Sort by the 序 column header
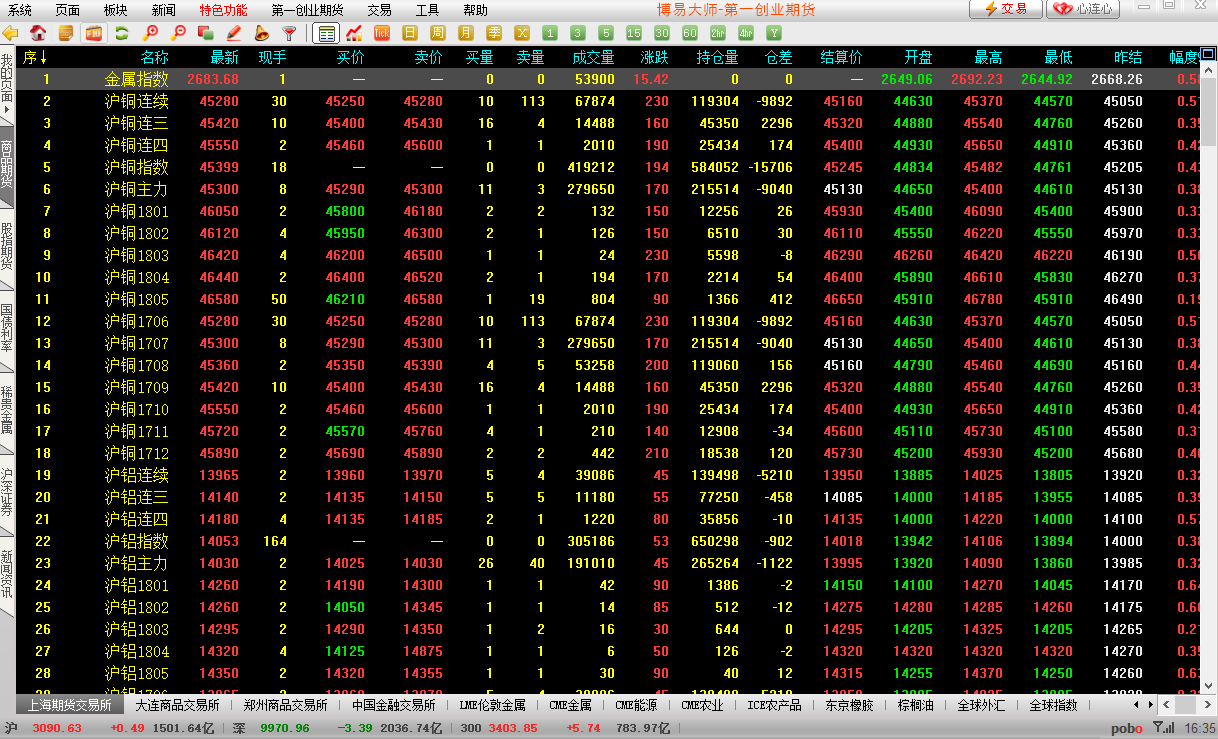Screen dimensions: 1218x739 (x=35, y=57)
